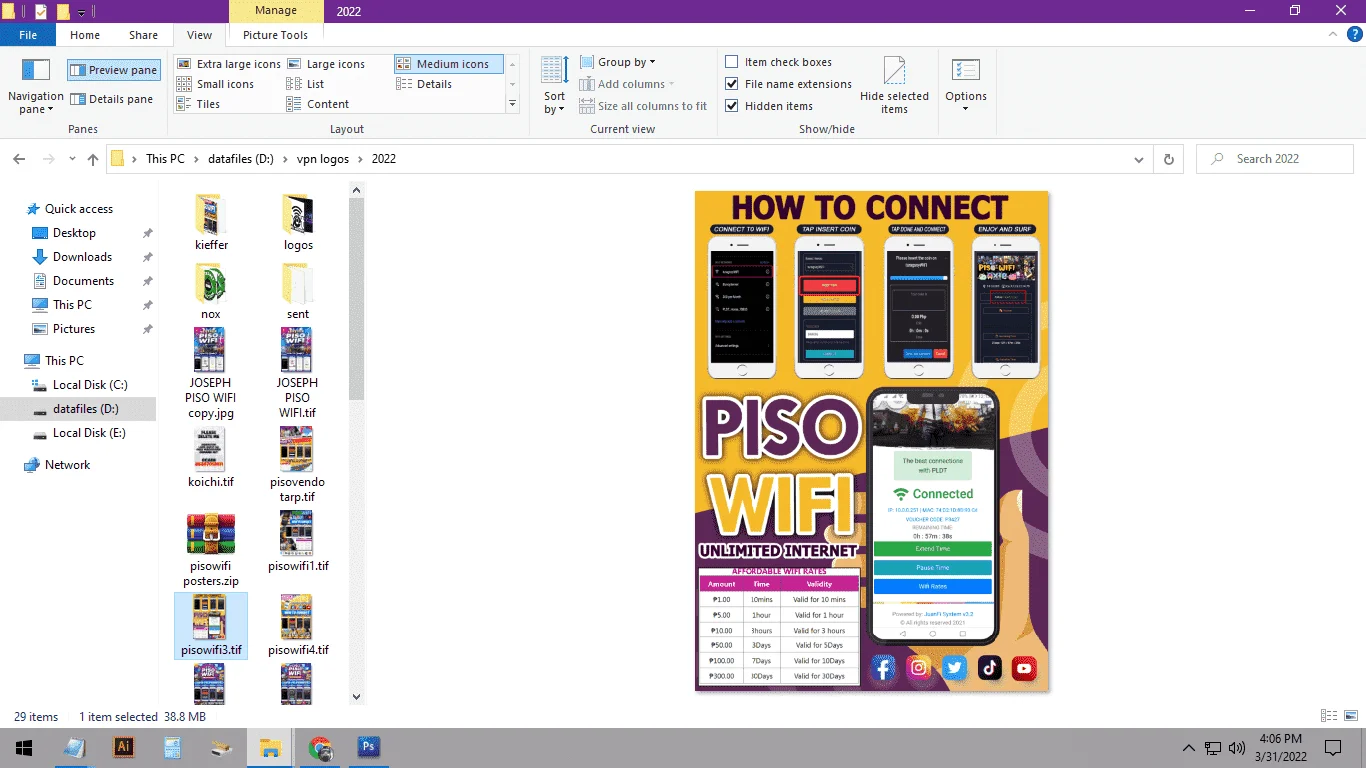Open the File Explorer Help icon

tap(1353, 35)
